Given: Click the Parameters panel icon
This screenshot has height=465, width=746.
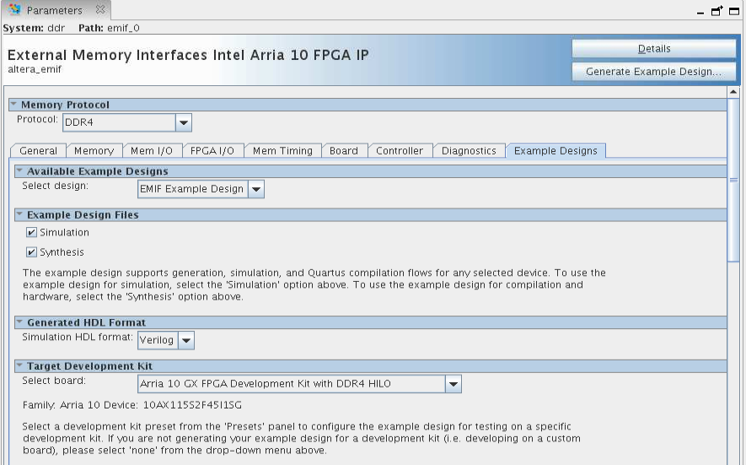Looking at the screenshot, I should (15, 10).
